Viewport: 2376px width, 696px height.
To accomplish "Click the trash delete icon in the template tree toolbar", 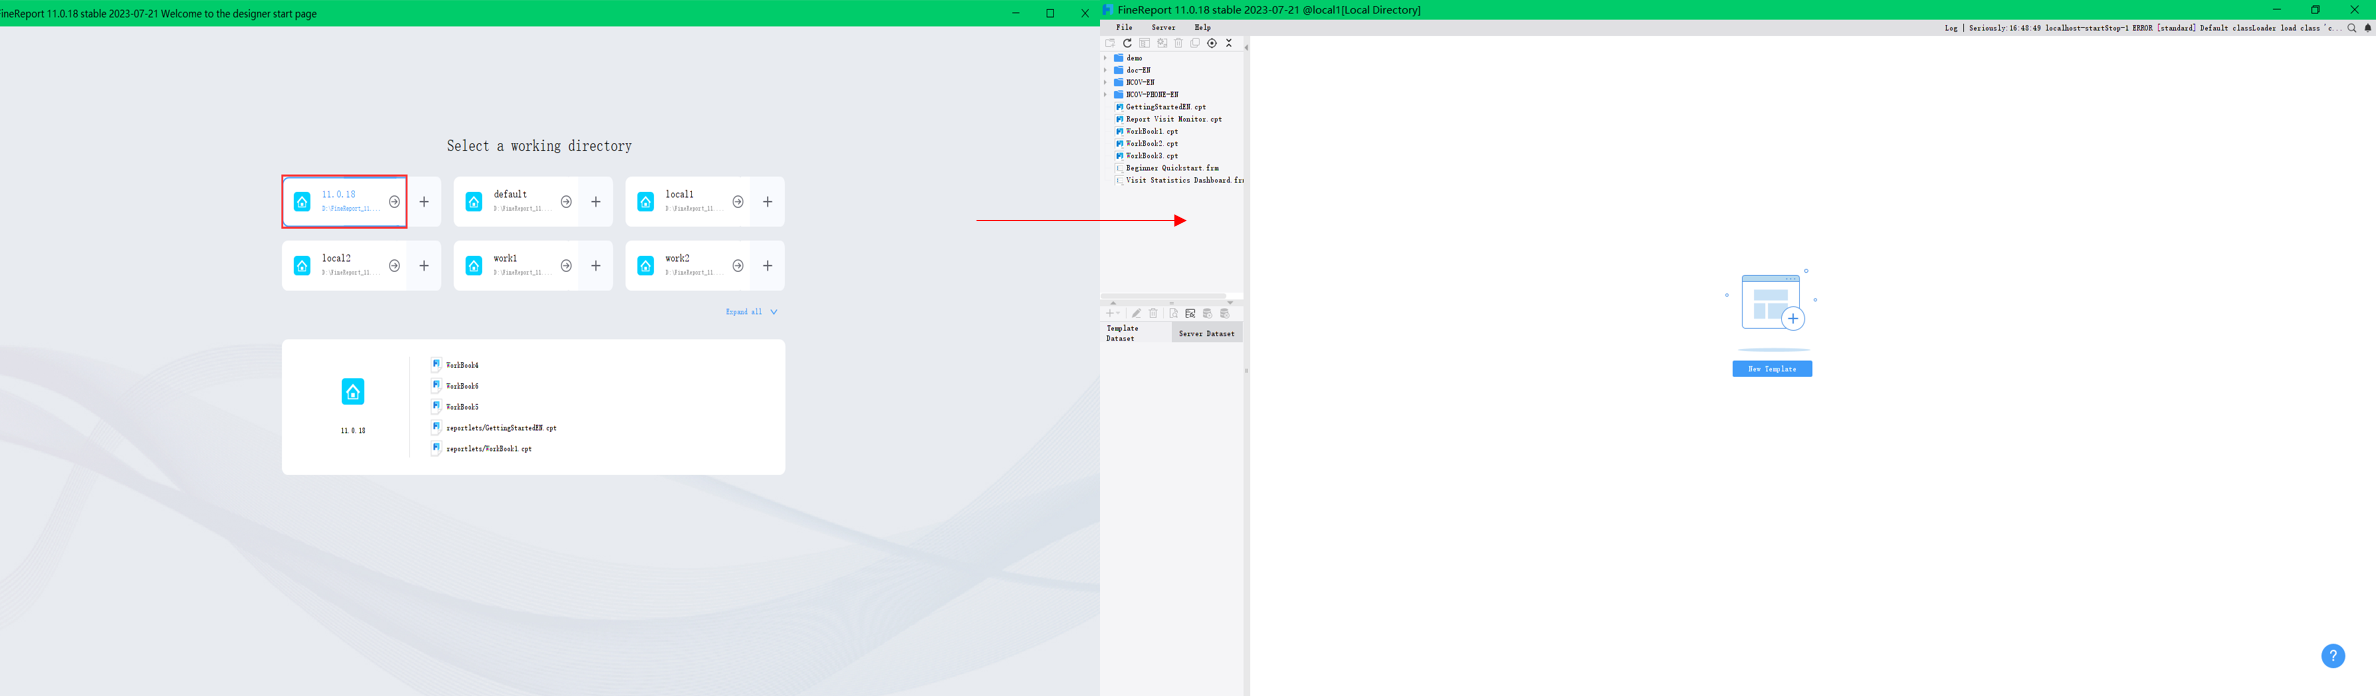I will click(1178, 43).
